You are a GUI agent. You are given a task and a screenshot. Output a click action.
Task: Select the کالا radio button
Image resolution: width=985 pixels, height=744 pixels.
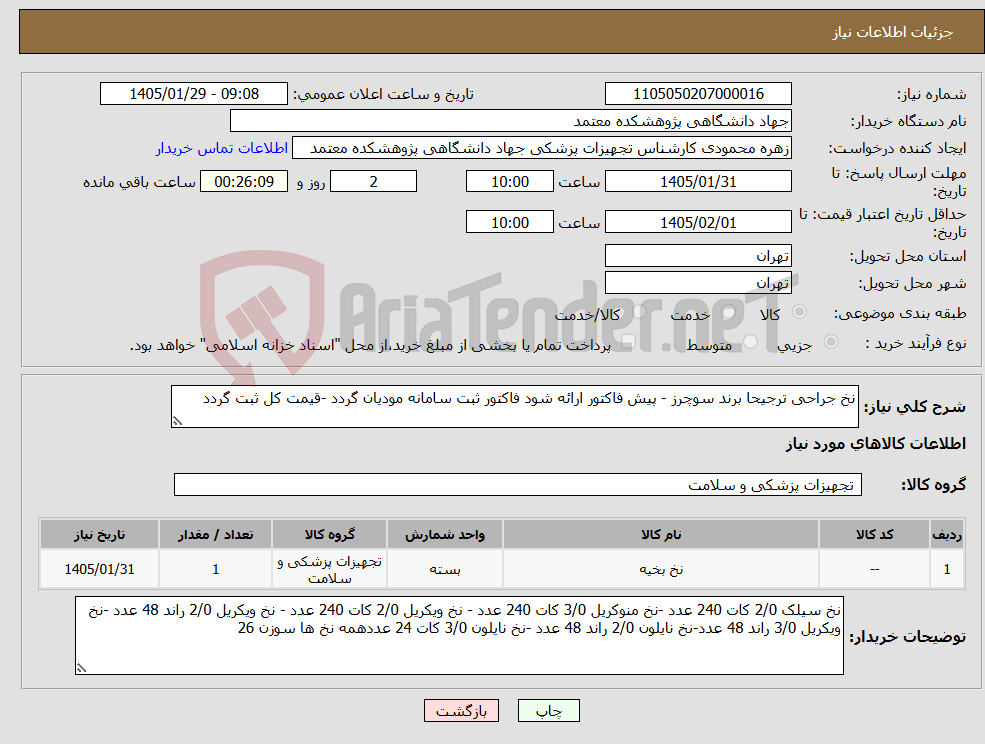[800, 312]
